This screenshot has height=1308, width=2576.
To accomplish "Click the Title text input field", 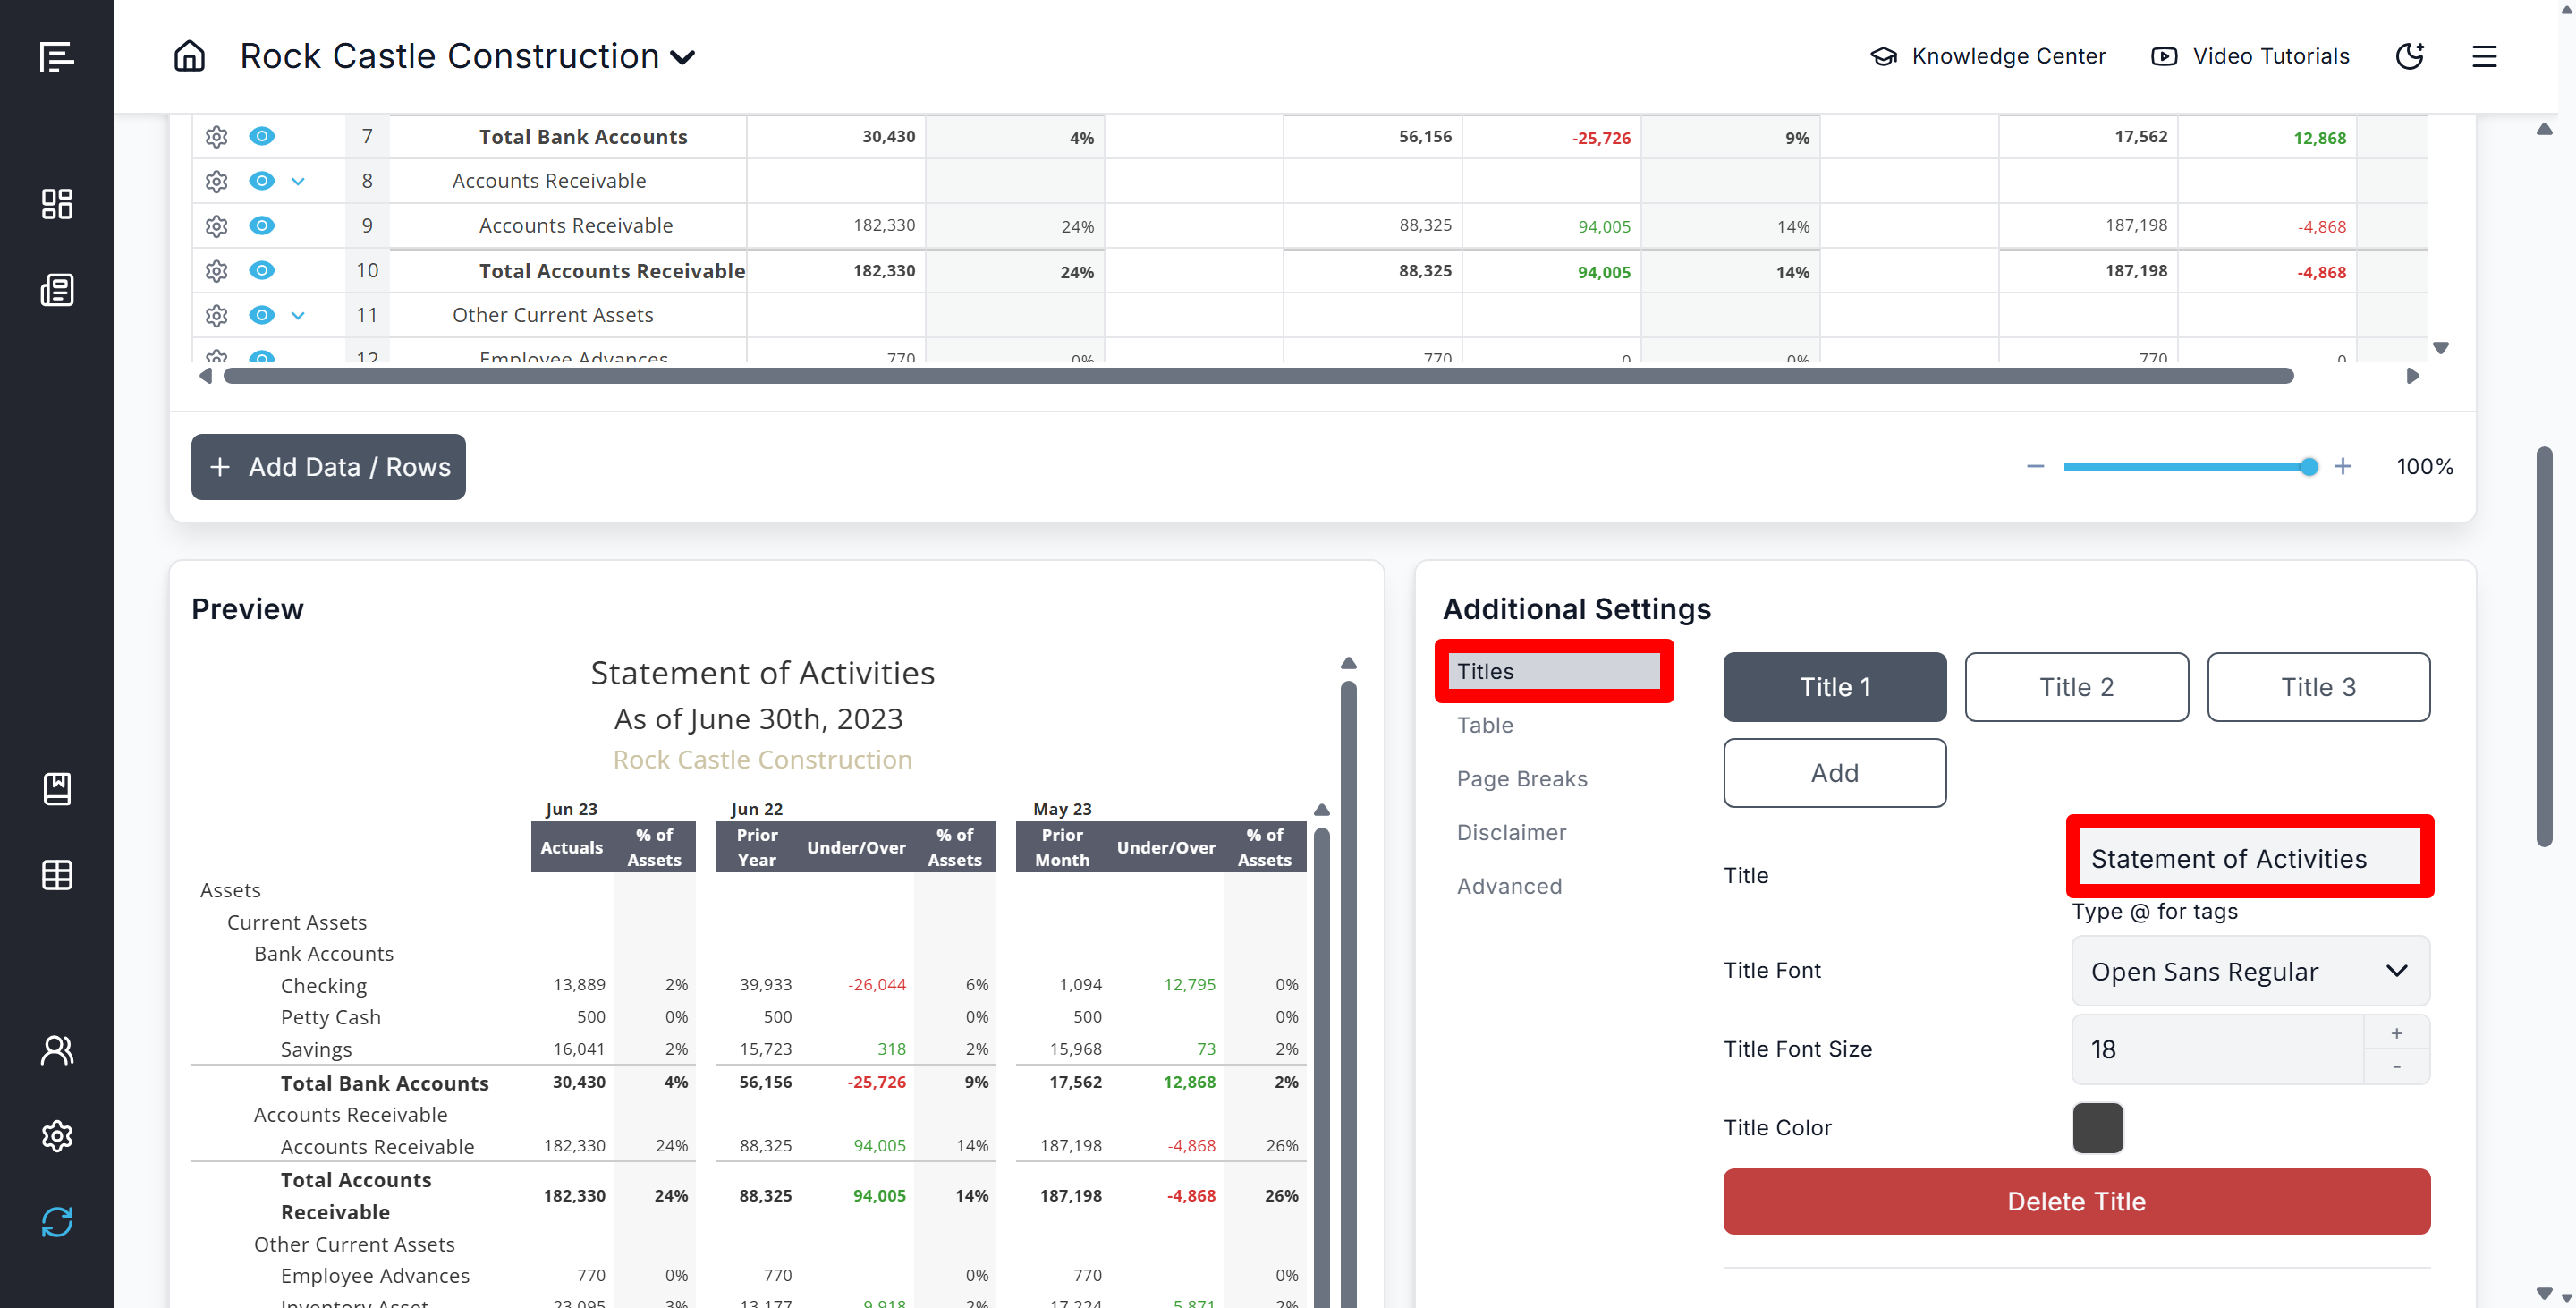I will pos(2250,858).
